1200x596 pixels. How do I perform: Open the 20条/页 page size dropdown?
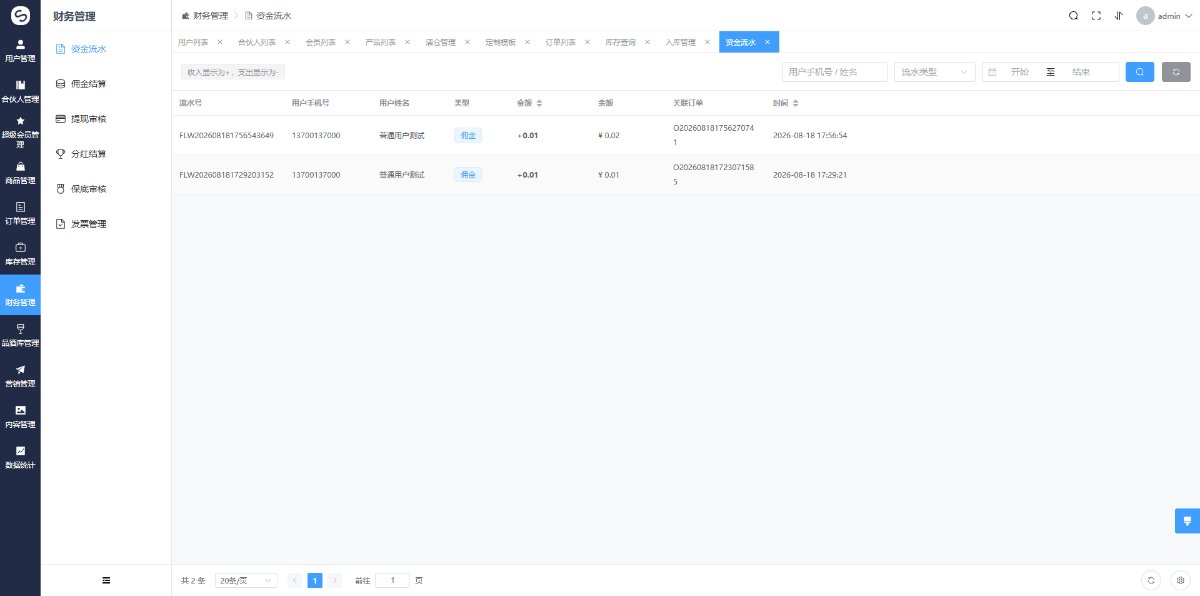click(246, 580)
